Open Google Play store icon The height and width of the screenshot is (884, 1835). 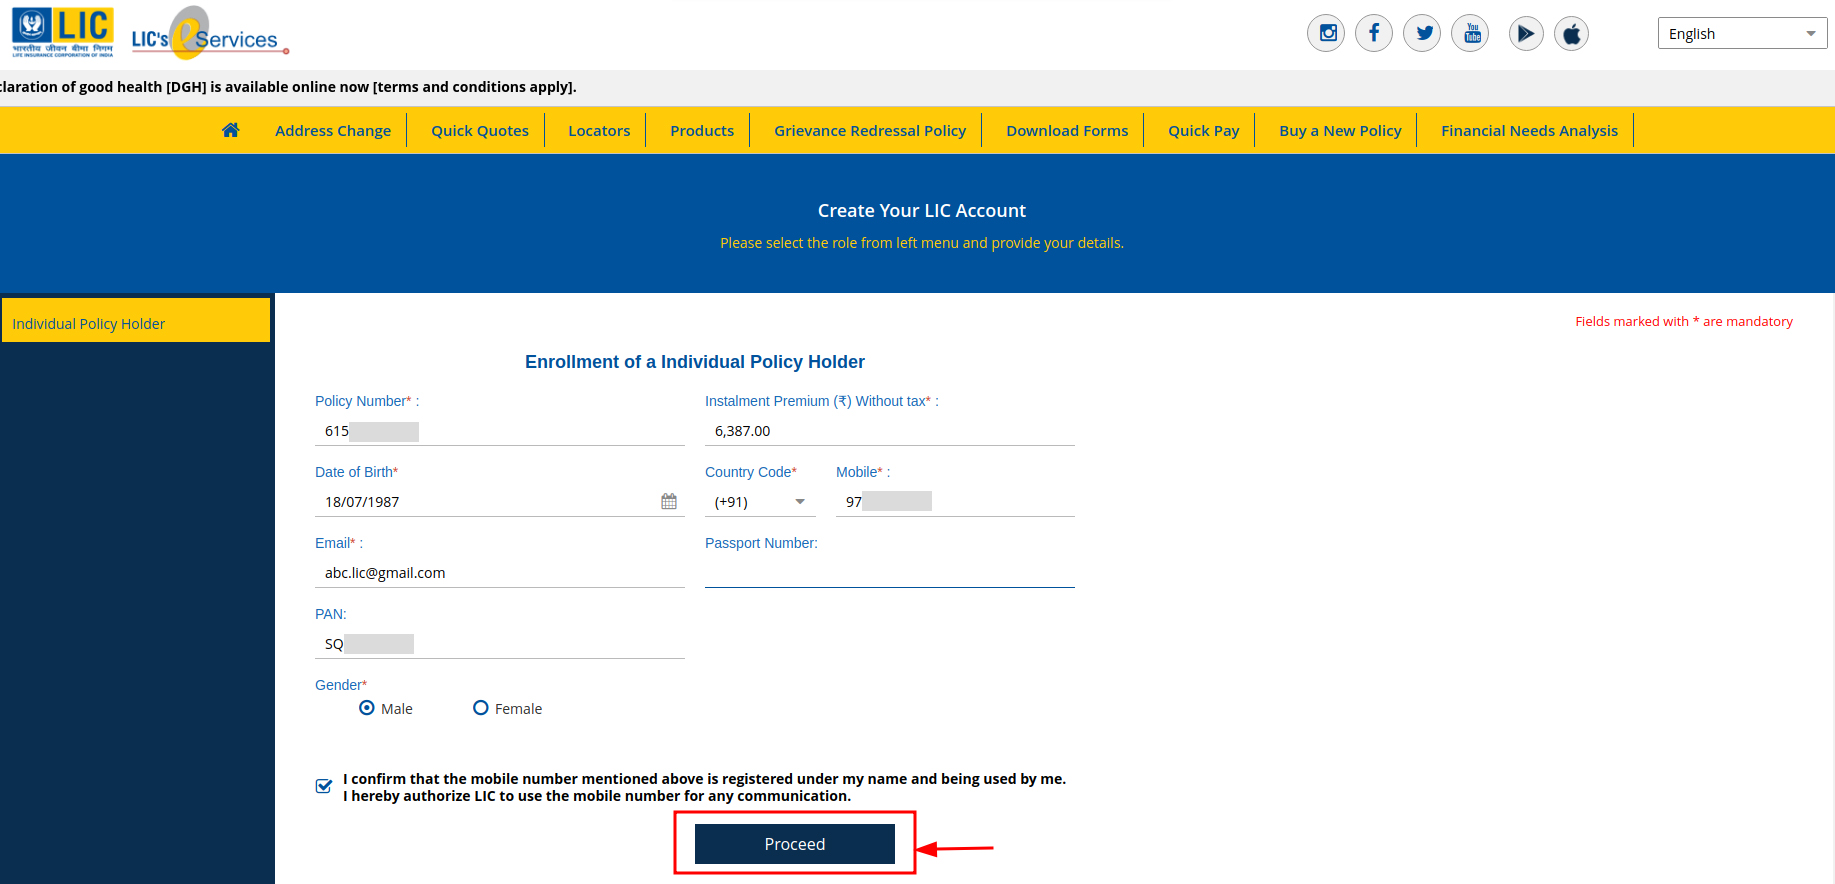(1526, 34)
